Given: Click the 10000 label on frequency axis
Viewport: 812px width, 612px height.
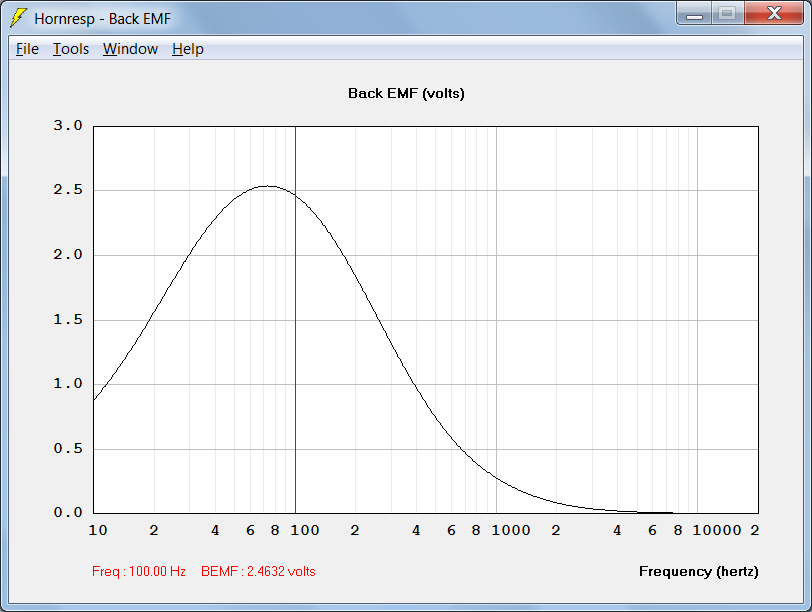Looking at the screenshot, I should click(717, 530).
